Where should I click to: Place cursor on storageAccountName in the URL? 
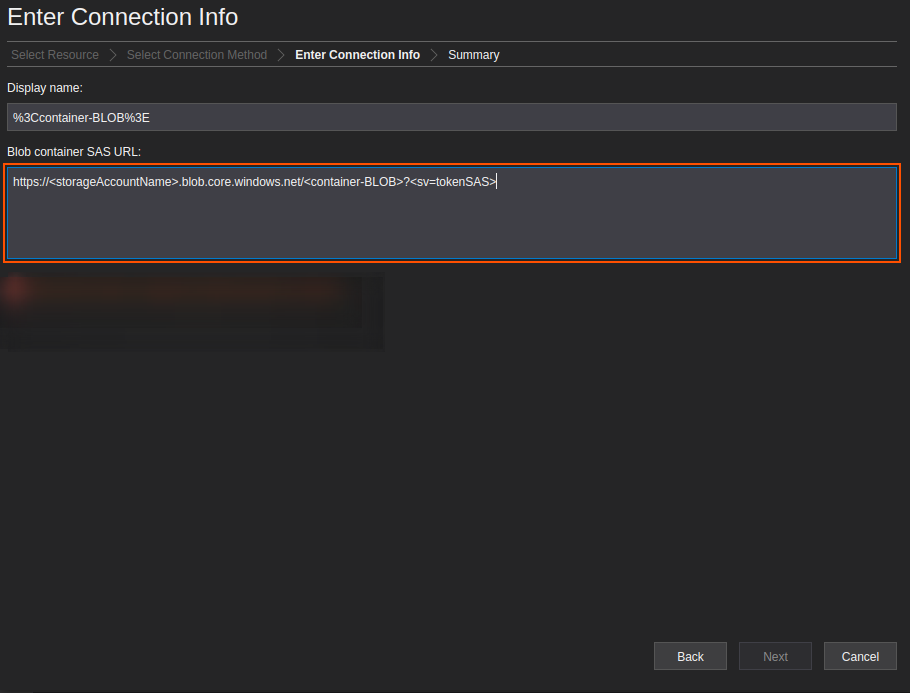point(114,182)
